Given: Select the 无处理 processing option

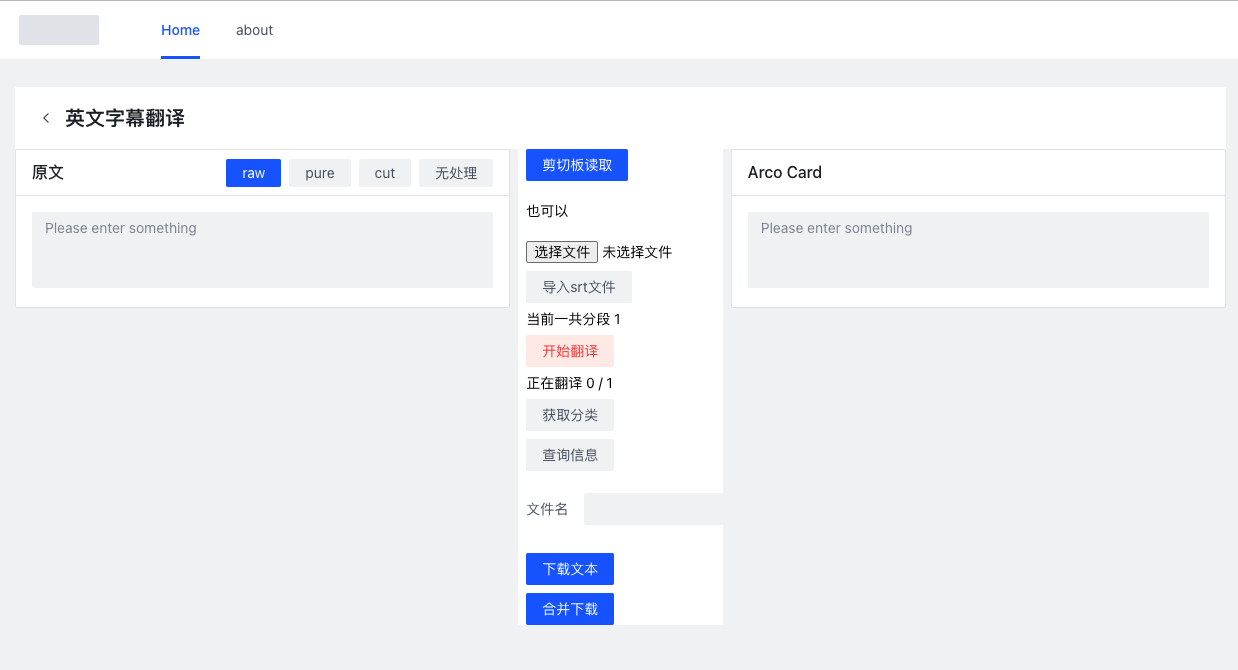Looking at the screenshot, I should click(x=456, y=173).
